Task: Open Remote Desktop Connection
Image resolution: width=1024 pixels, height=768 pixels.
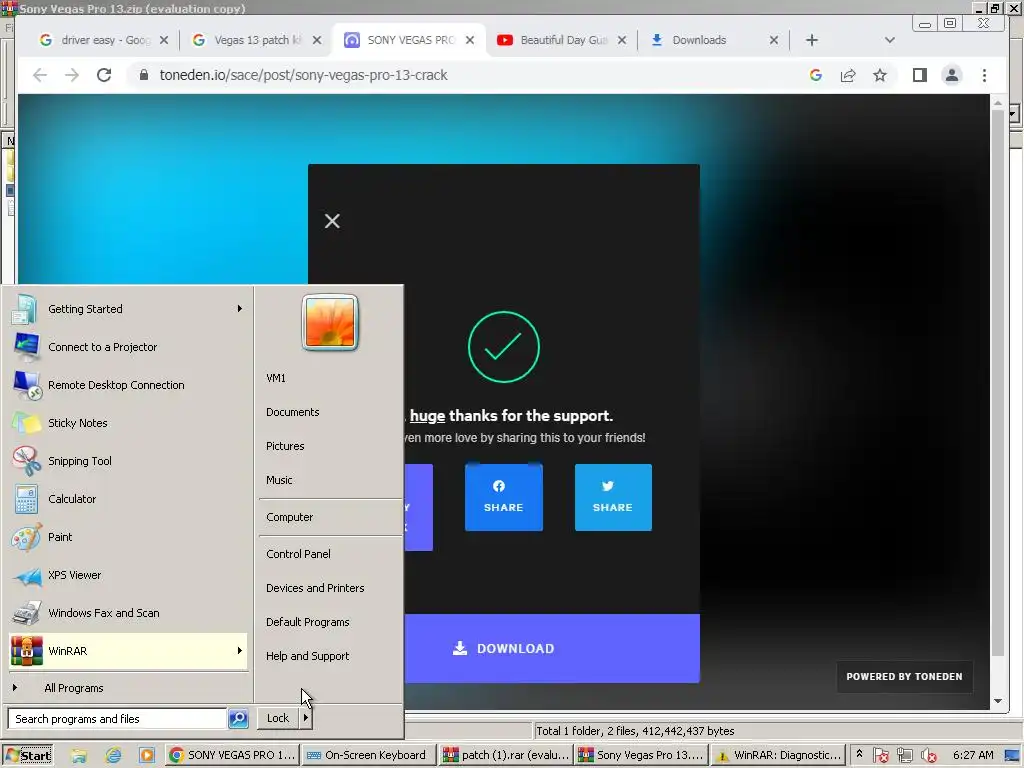Action: pos(128,385)
